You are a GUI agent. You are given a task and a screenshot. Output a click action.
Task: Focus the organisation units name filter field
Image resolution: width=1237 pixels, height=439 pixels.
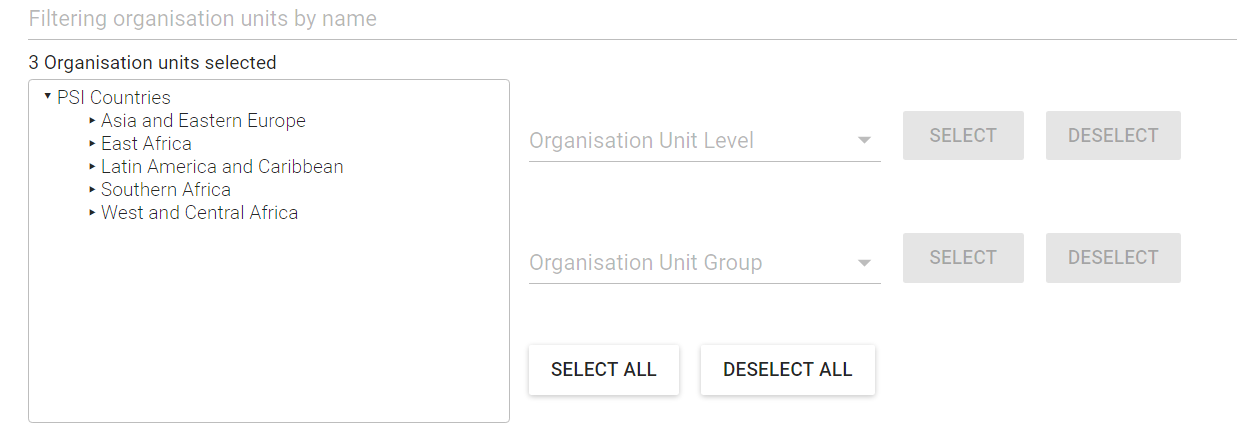[630, 19]
